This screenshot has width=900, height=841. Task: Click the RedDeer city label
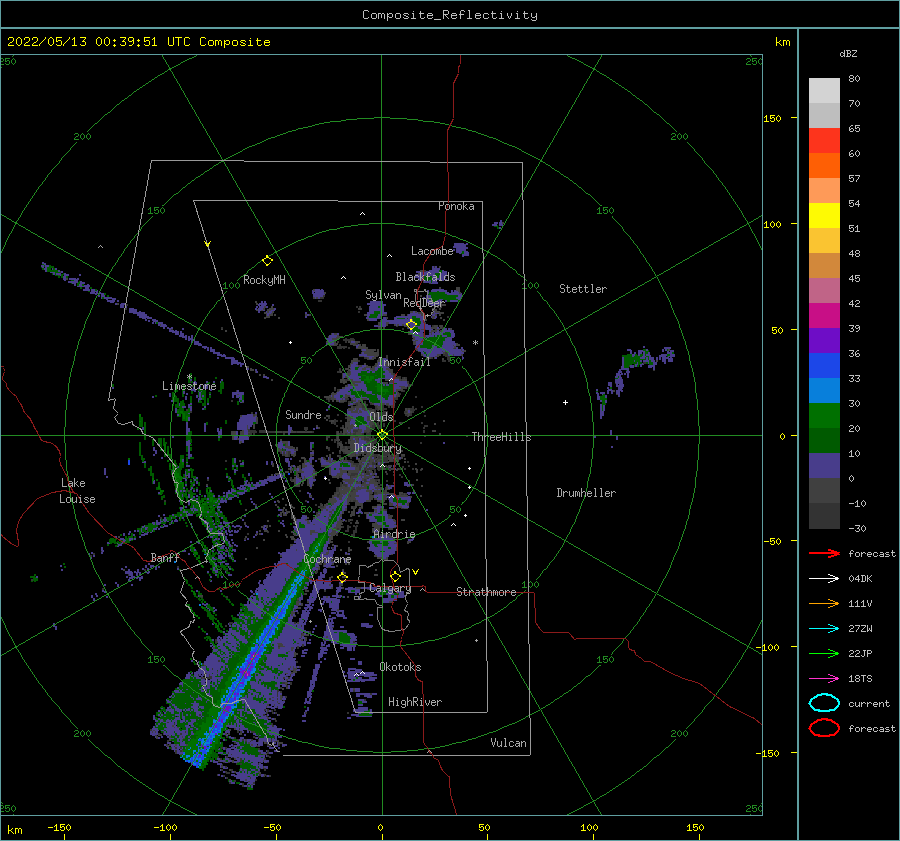point(424,303)
